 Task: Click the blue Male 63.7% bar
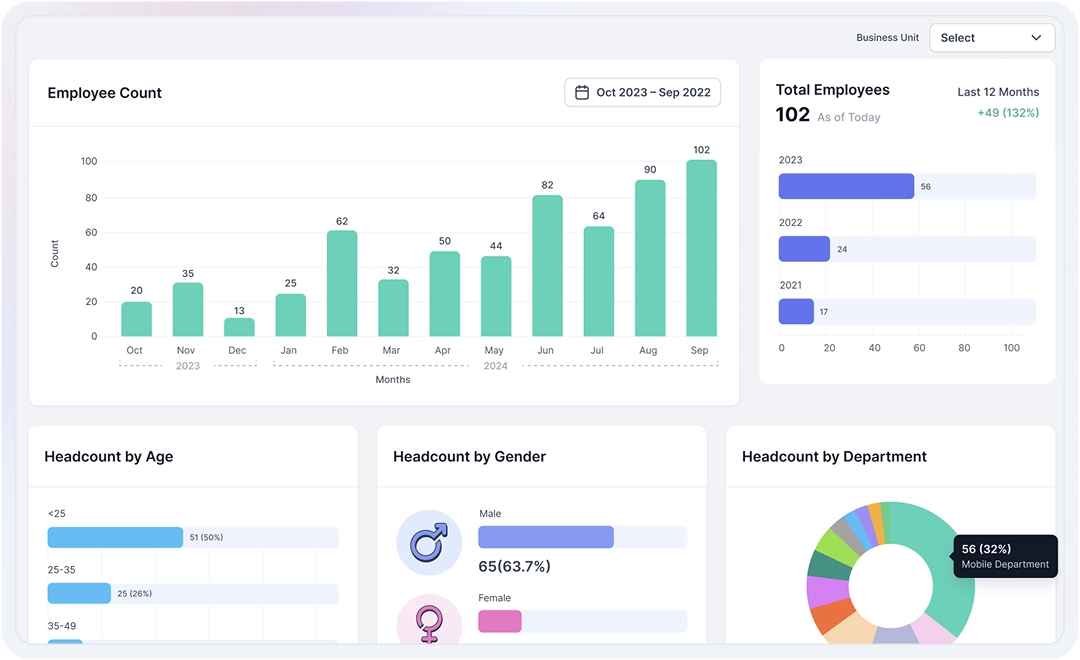click(545, 537)
